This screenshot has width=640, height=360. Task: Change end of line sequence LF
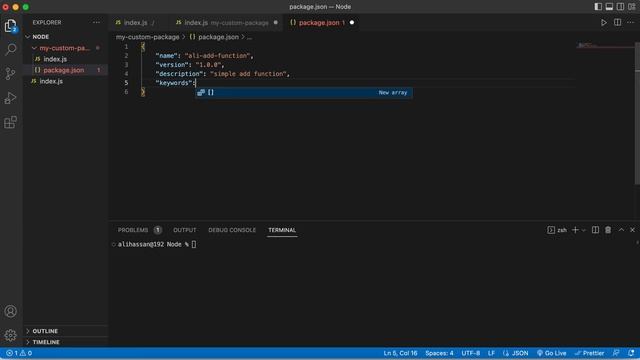point(491,353)
